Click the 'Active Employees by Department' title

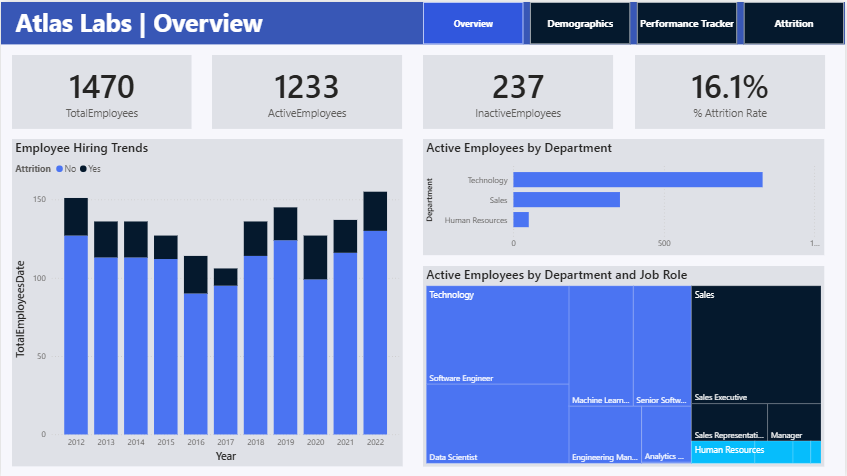[519, 148]
